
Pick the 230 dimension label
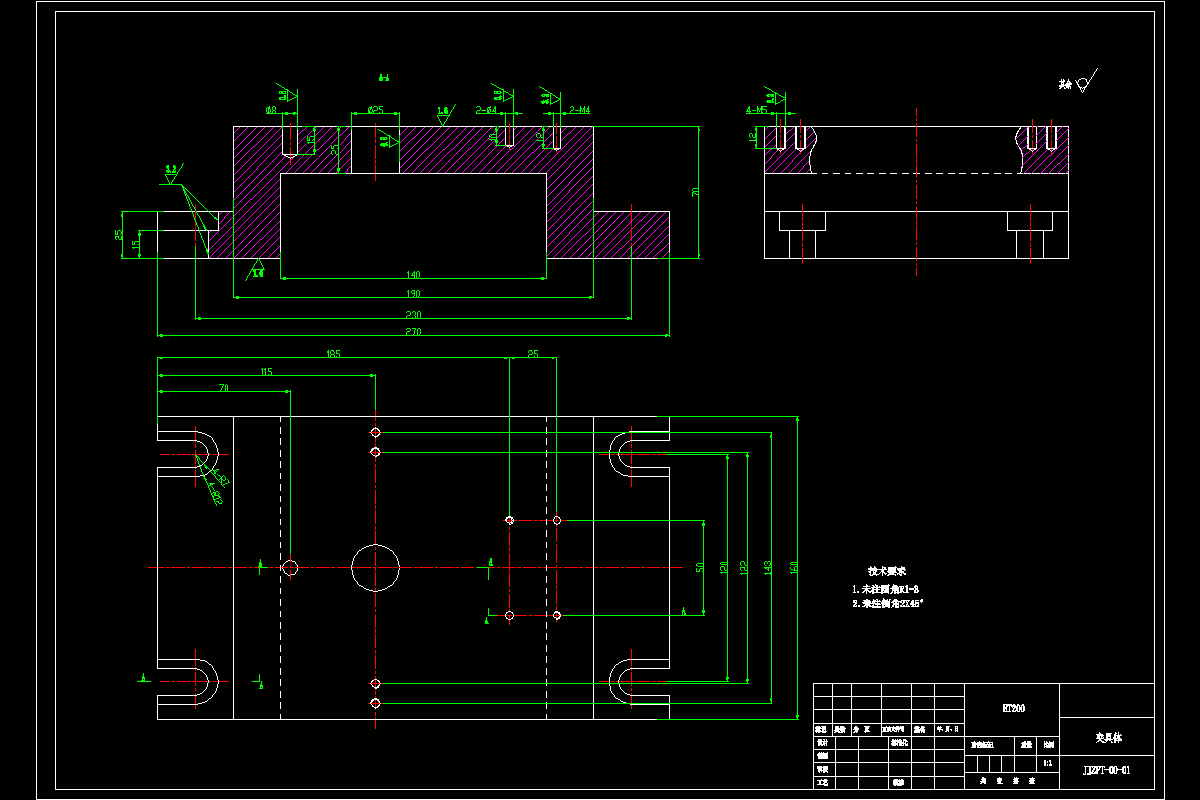click(413, 315)
